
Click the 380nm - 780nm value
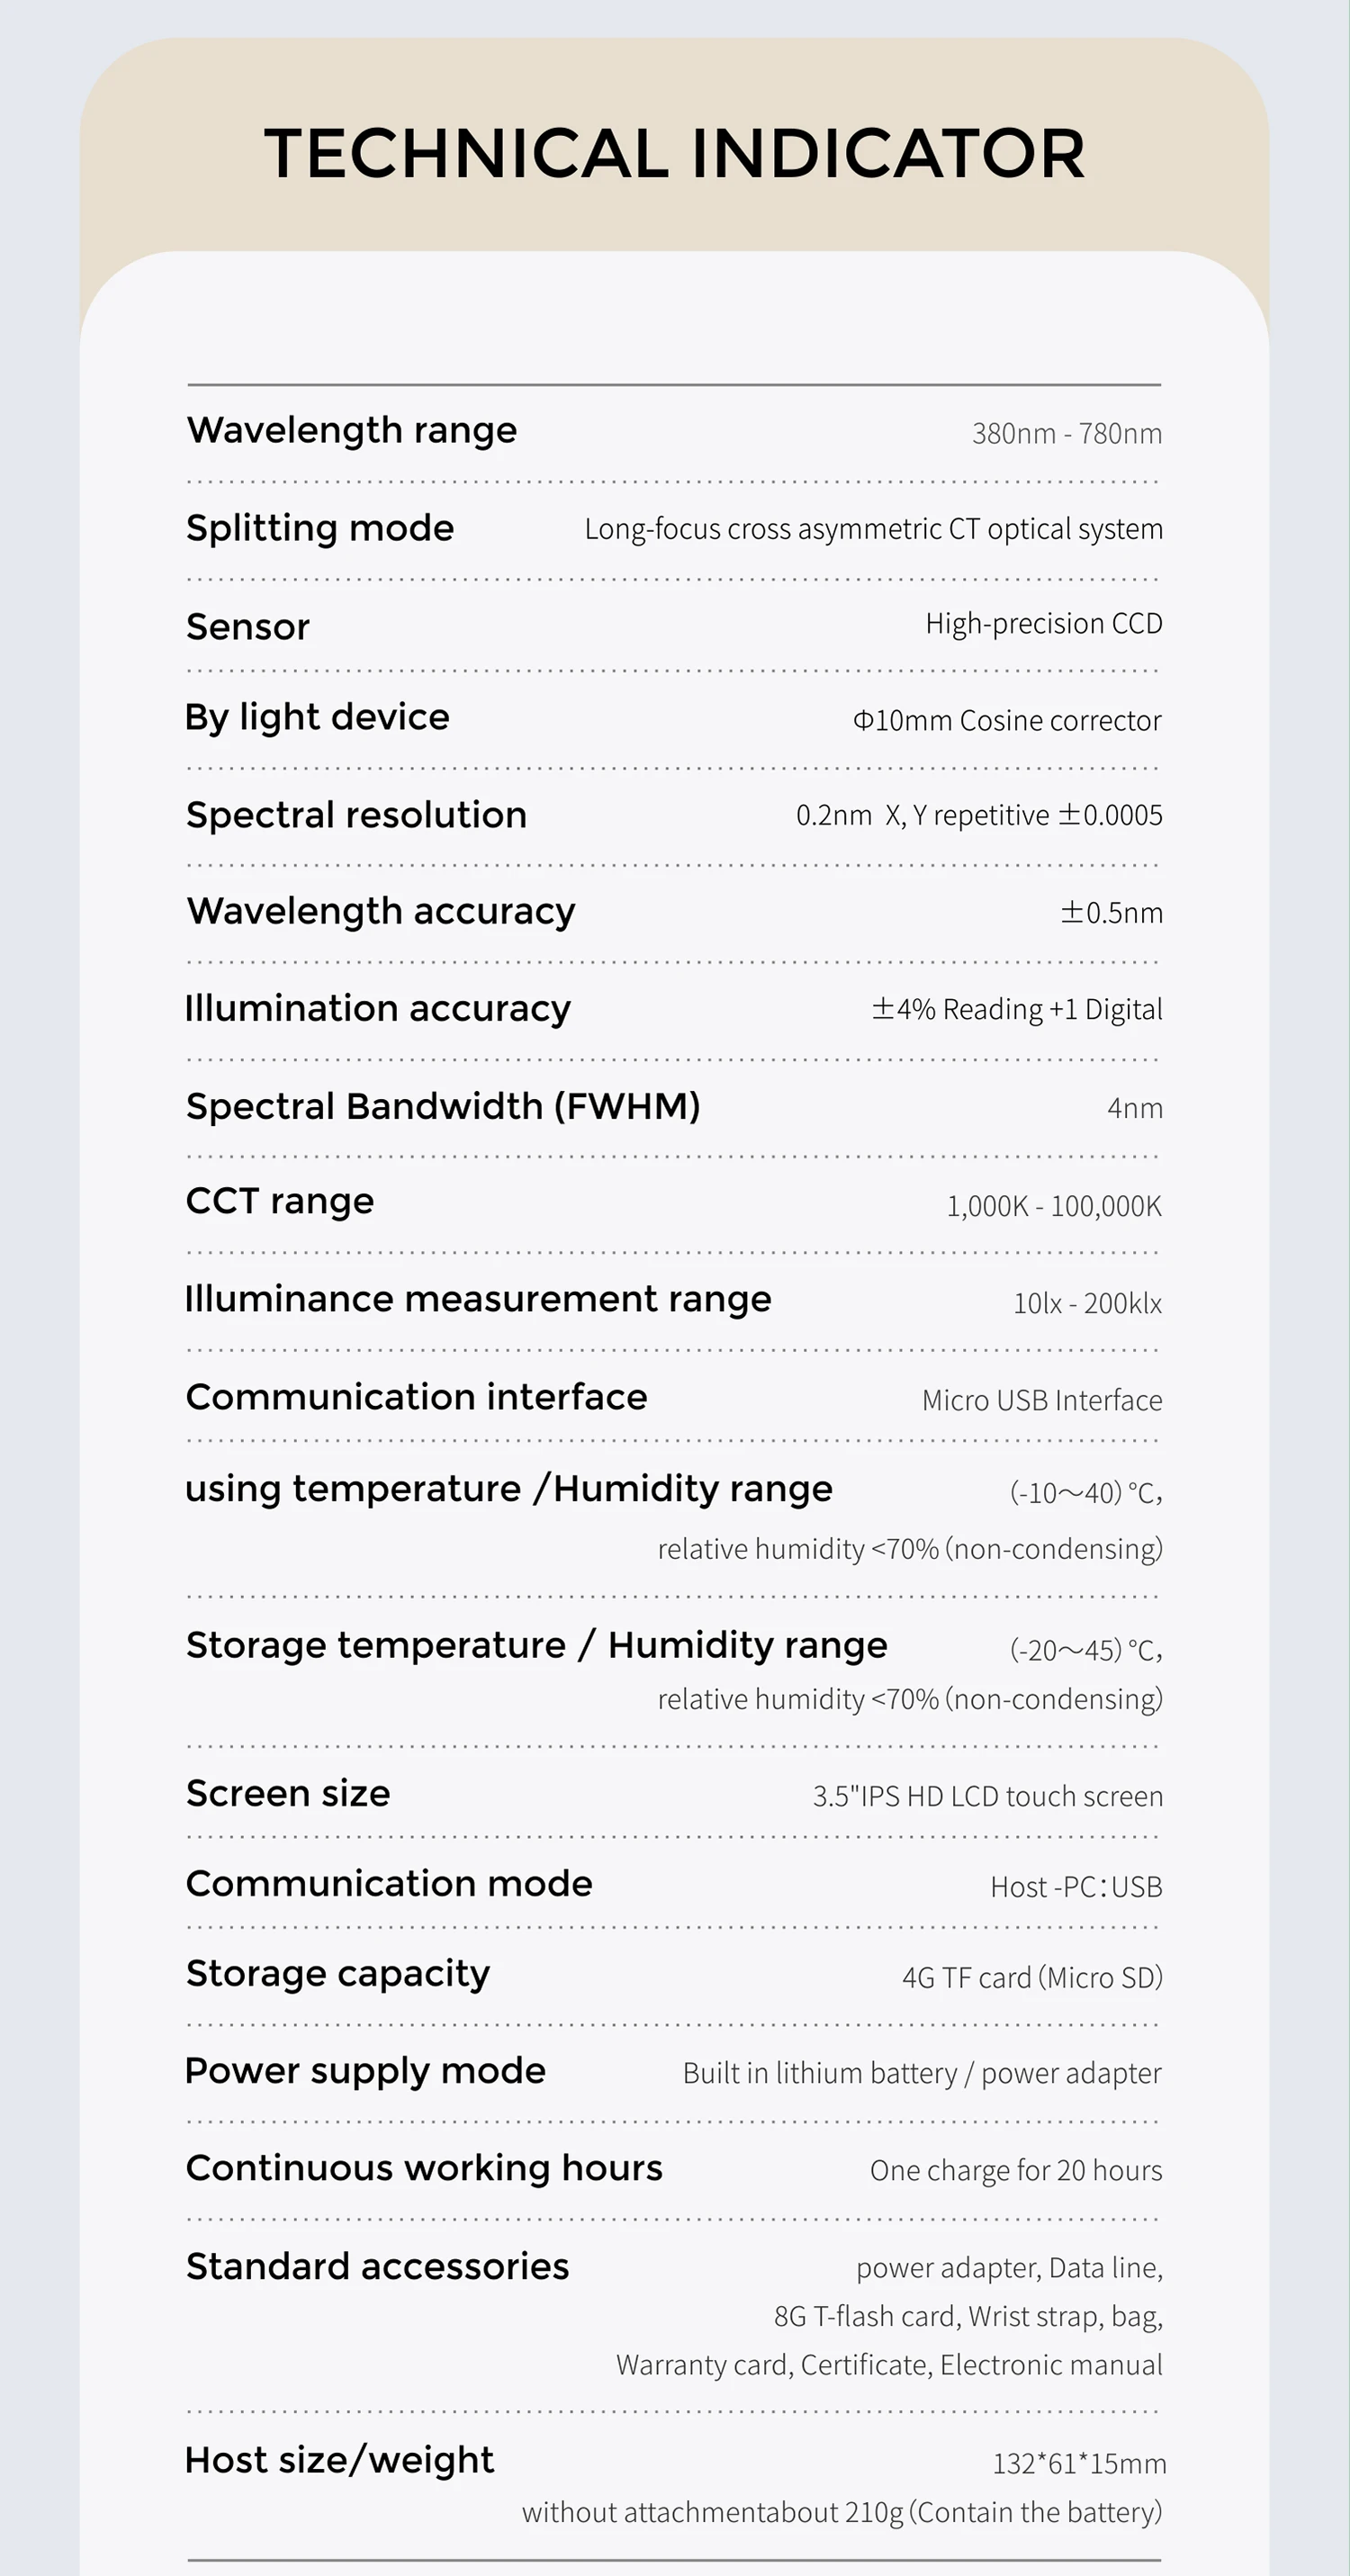pos(1067,434)
